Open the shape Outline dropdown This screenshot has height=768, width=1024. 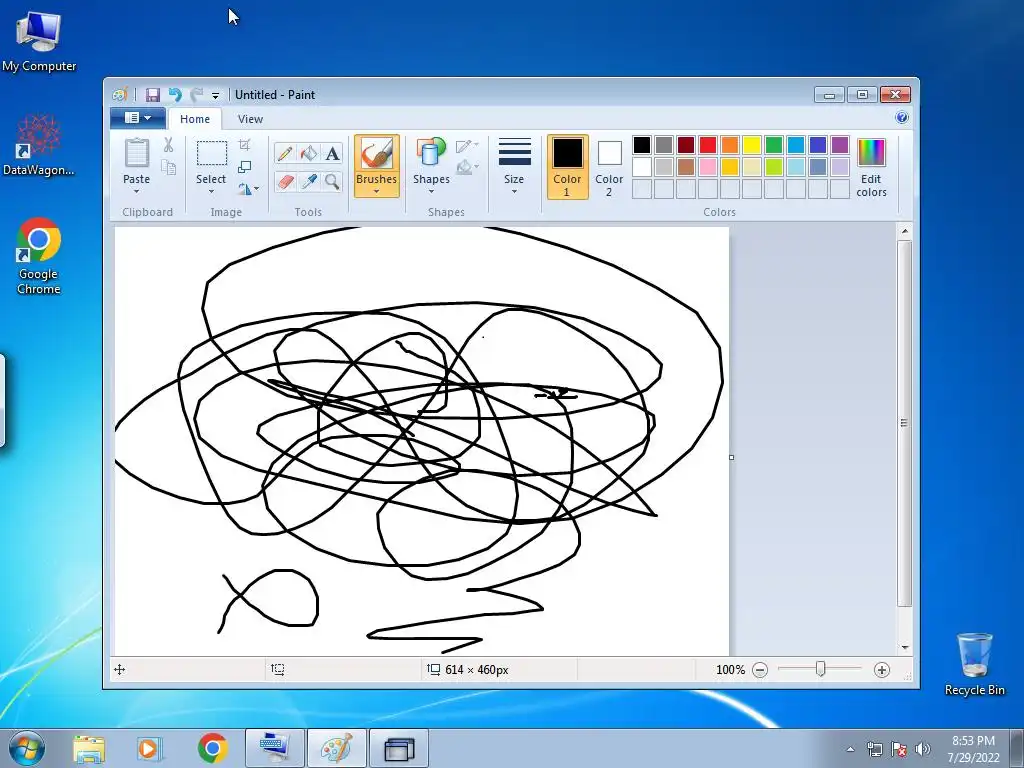(467, 146)
